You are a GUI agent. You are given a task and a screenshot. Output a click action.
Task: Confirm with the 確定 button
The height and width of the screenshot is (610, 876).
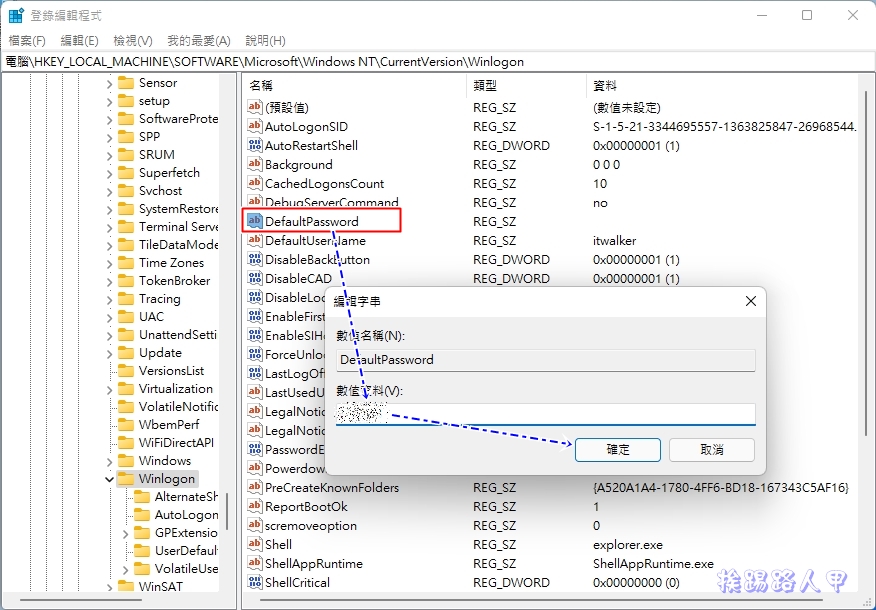coord(618,450)
